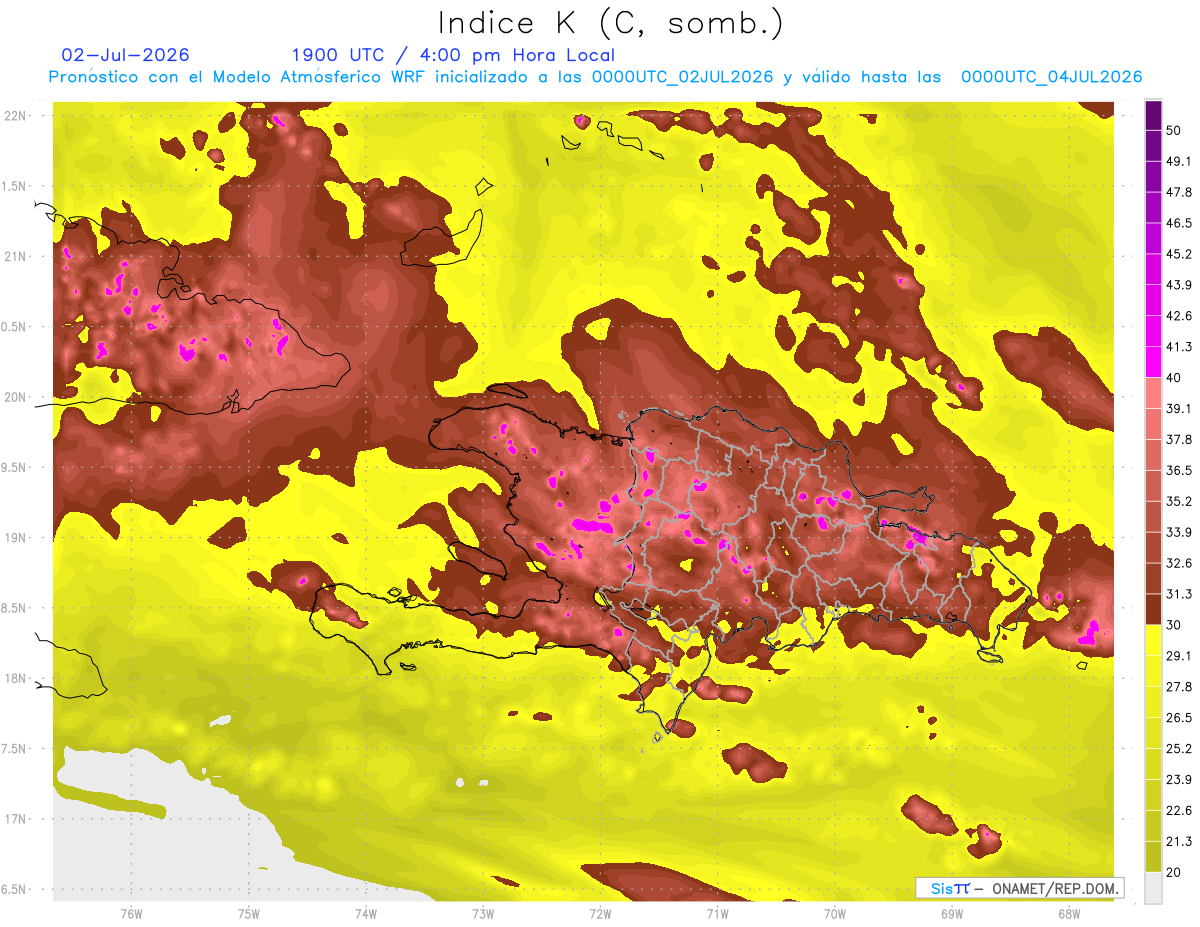Click the magenta swatch between 40 and 41.3
This screenshot has width=1200, height=927.
pos(1153,362)
